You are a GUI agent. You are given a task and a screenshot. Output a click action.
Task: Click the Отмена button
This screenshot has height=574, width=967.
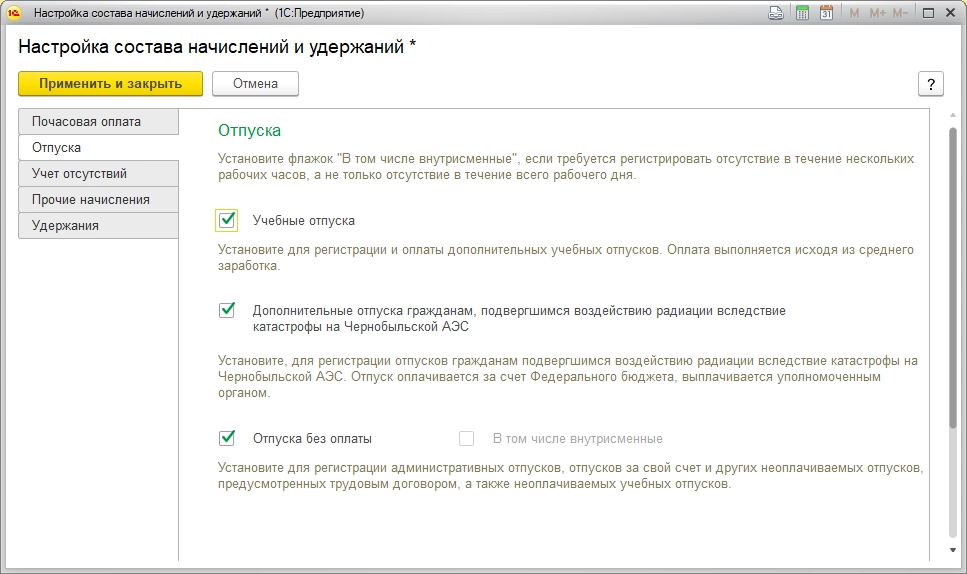(x=255, y=84)
